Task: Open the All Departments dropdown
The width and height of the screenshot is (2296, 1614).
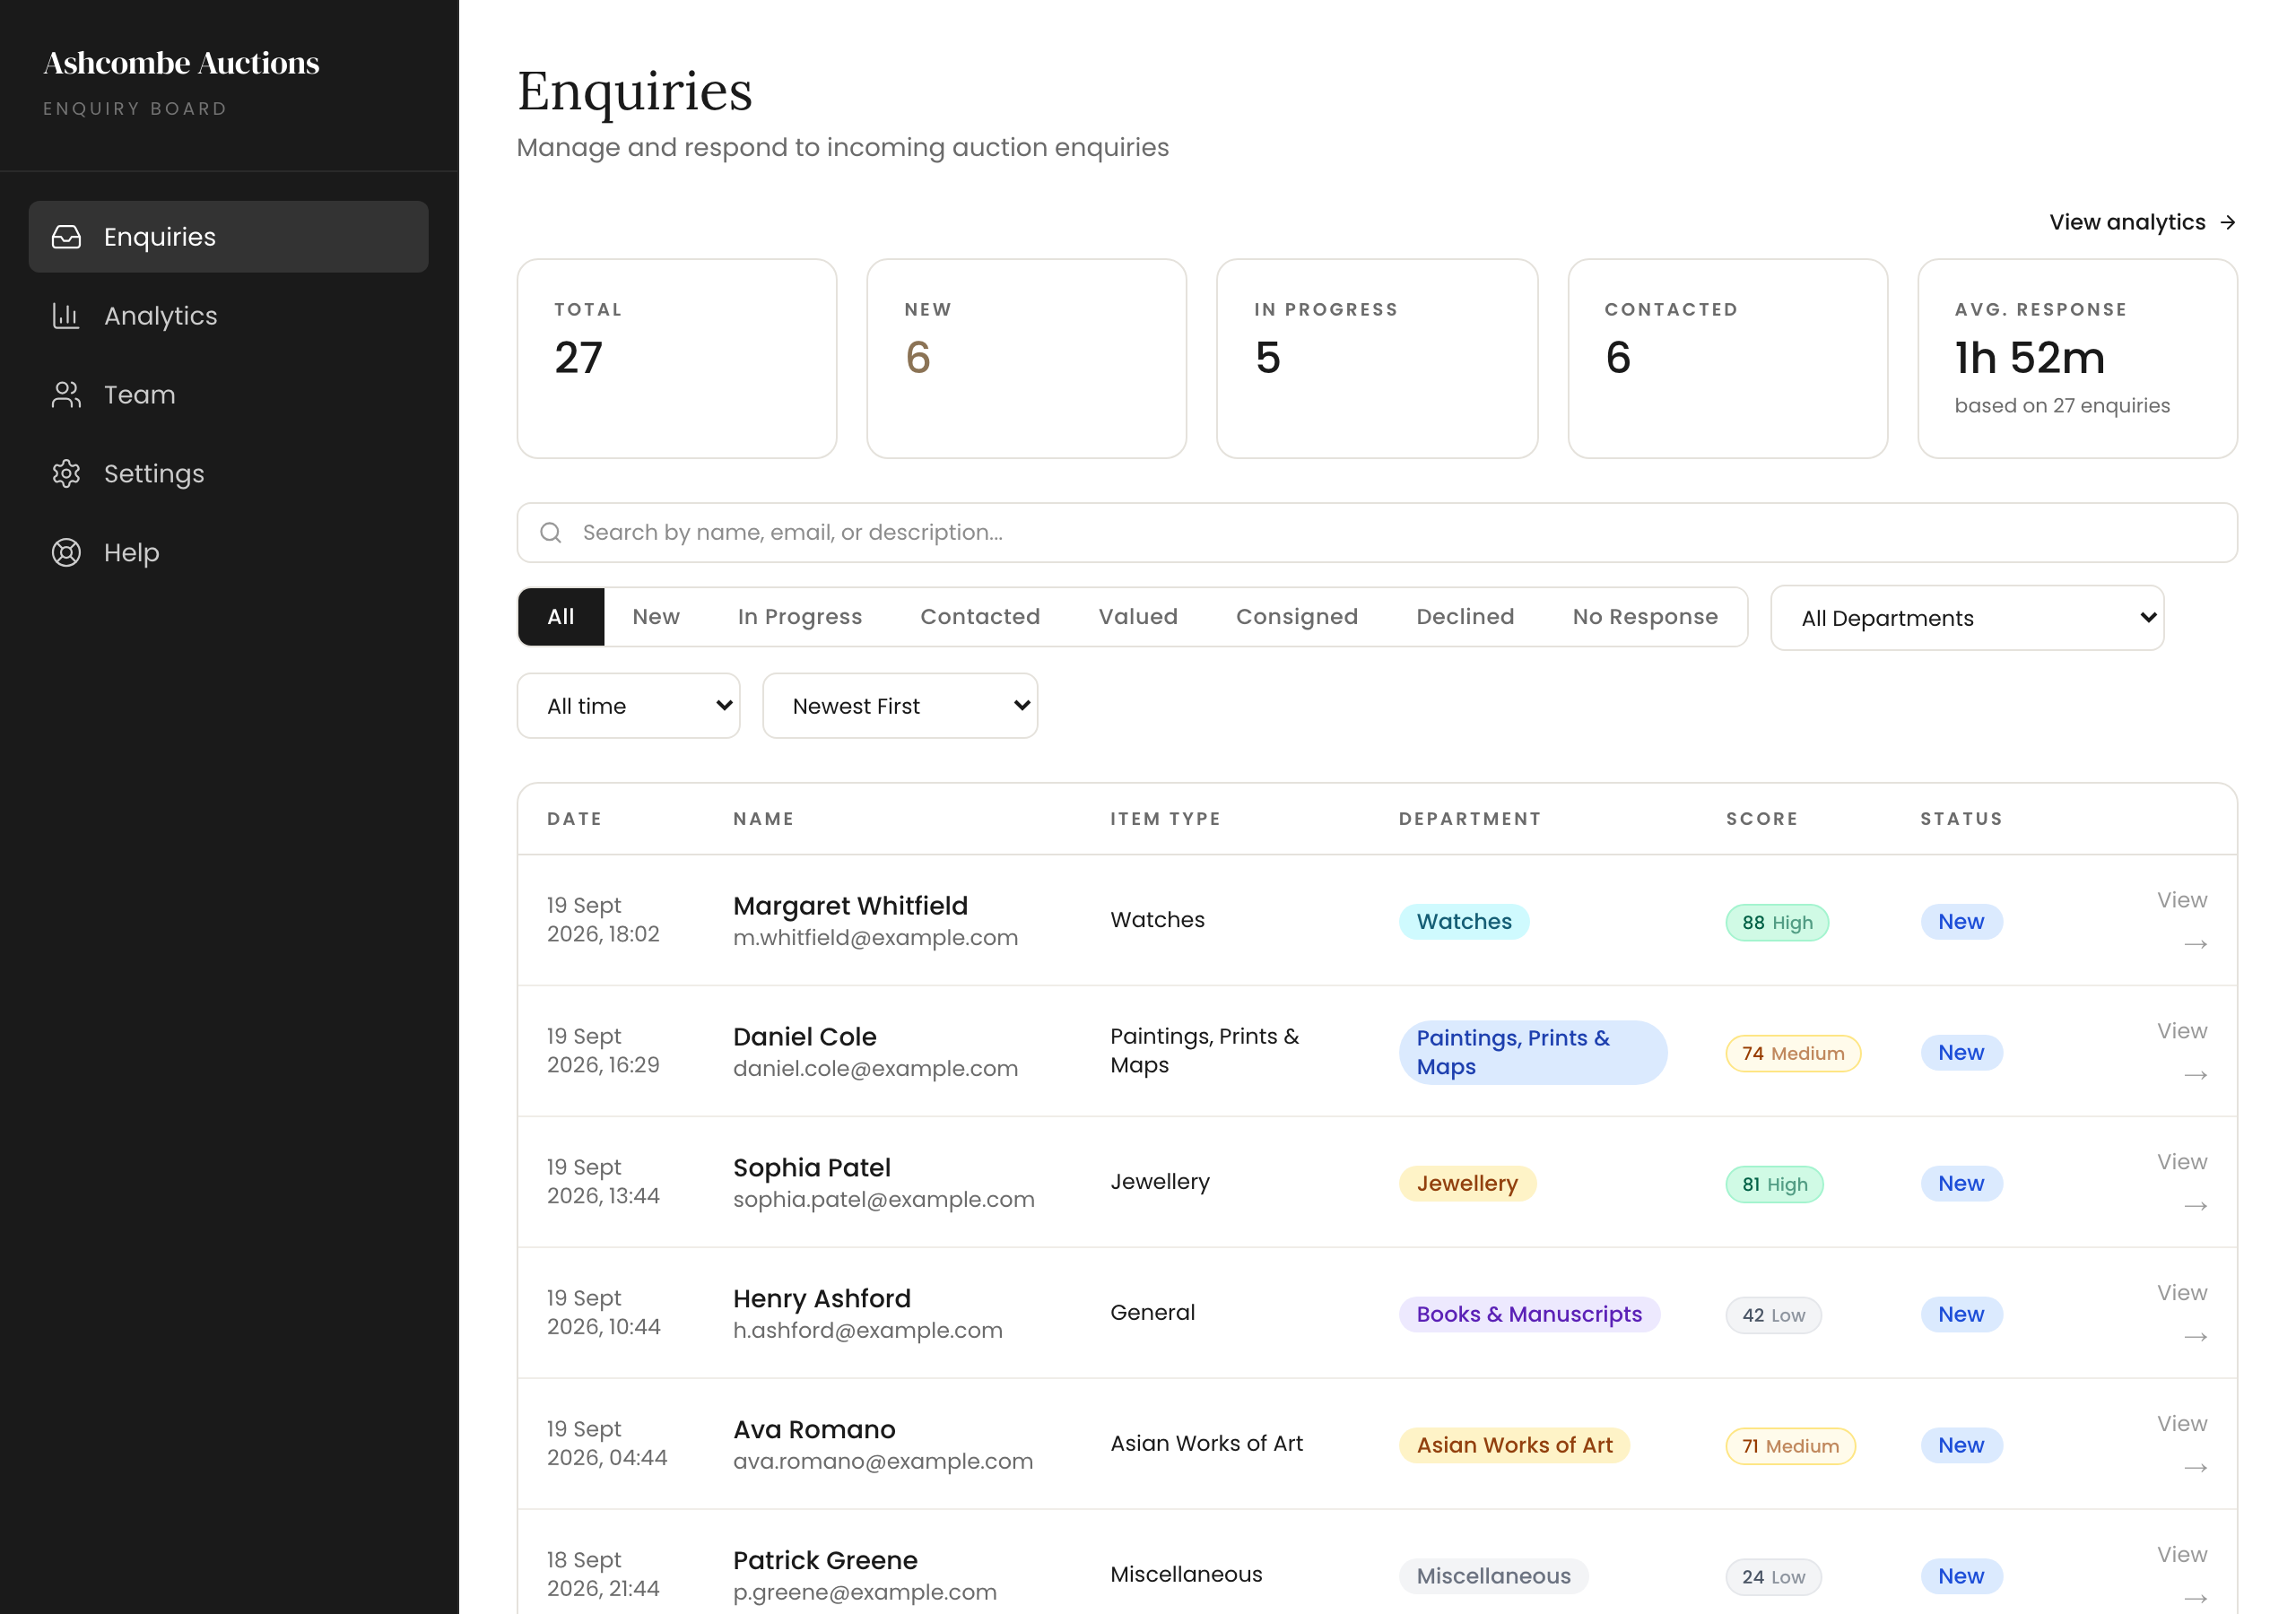Action: (x=1967, y=618)
